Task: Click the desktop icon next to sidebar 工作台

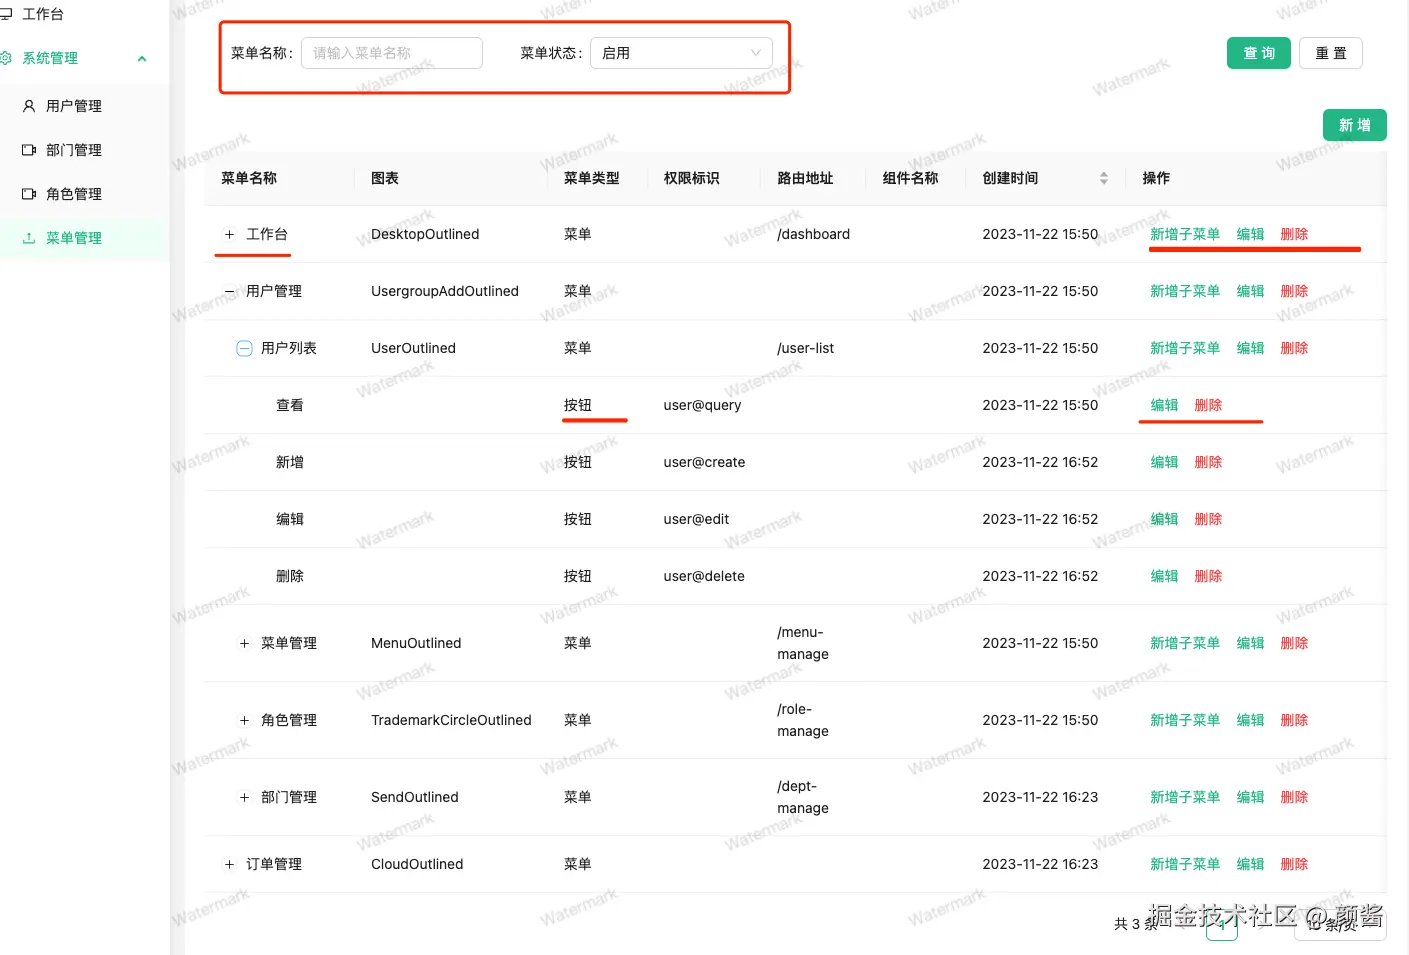Action: click(x=5, y=14)
